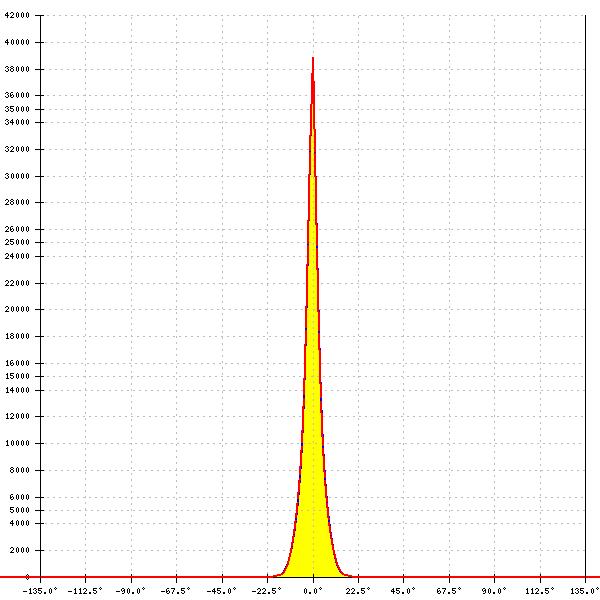Image resolution: width=600 pixels, height=600 pixels.
Task: Click the 8000 y-axis label
Action: point(19,470)
